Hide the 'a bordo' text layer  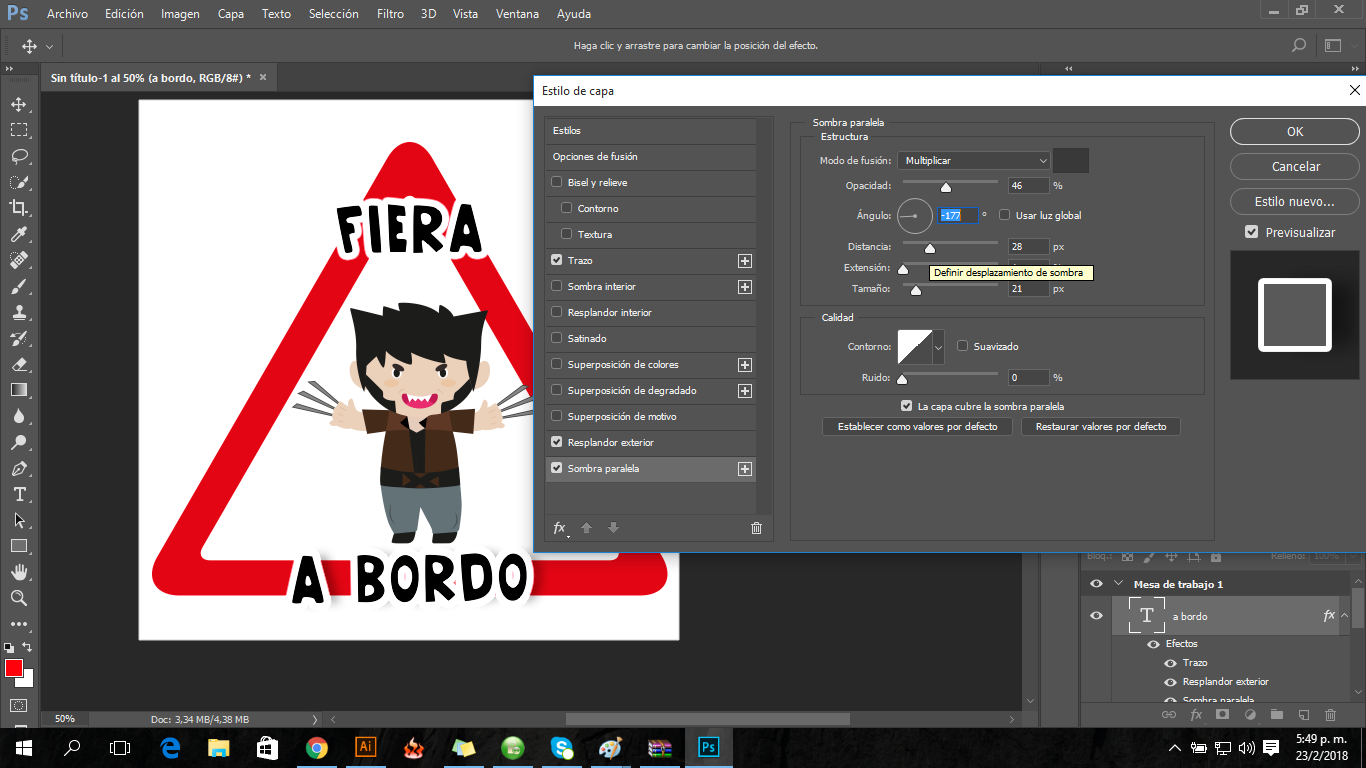[x=1096, y=616]
